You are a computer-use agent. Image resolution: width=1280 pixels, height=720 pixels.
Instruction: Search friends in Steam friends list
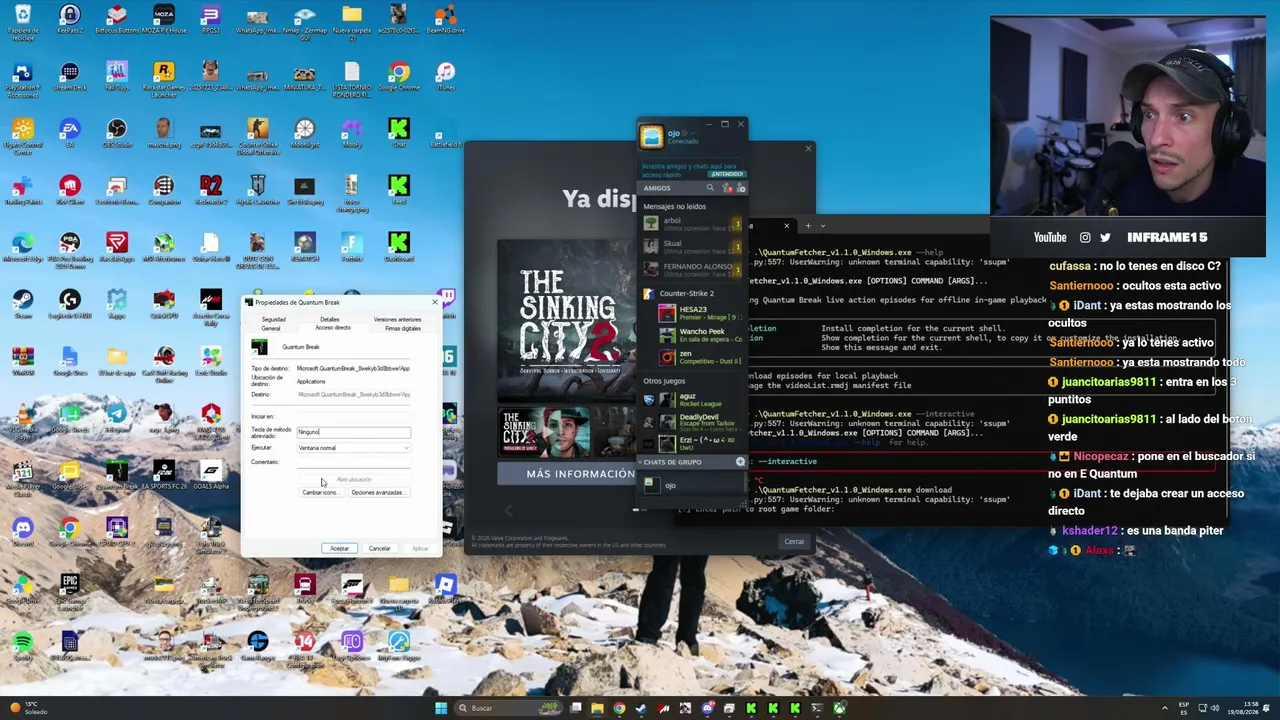coord(711,188)
